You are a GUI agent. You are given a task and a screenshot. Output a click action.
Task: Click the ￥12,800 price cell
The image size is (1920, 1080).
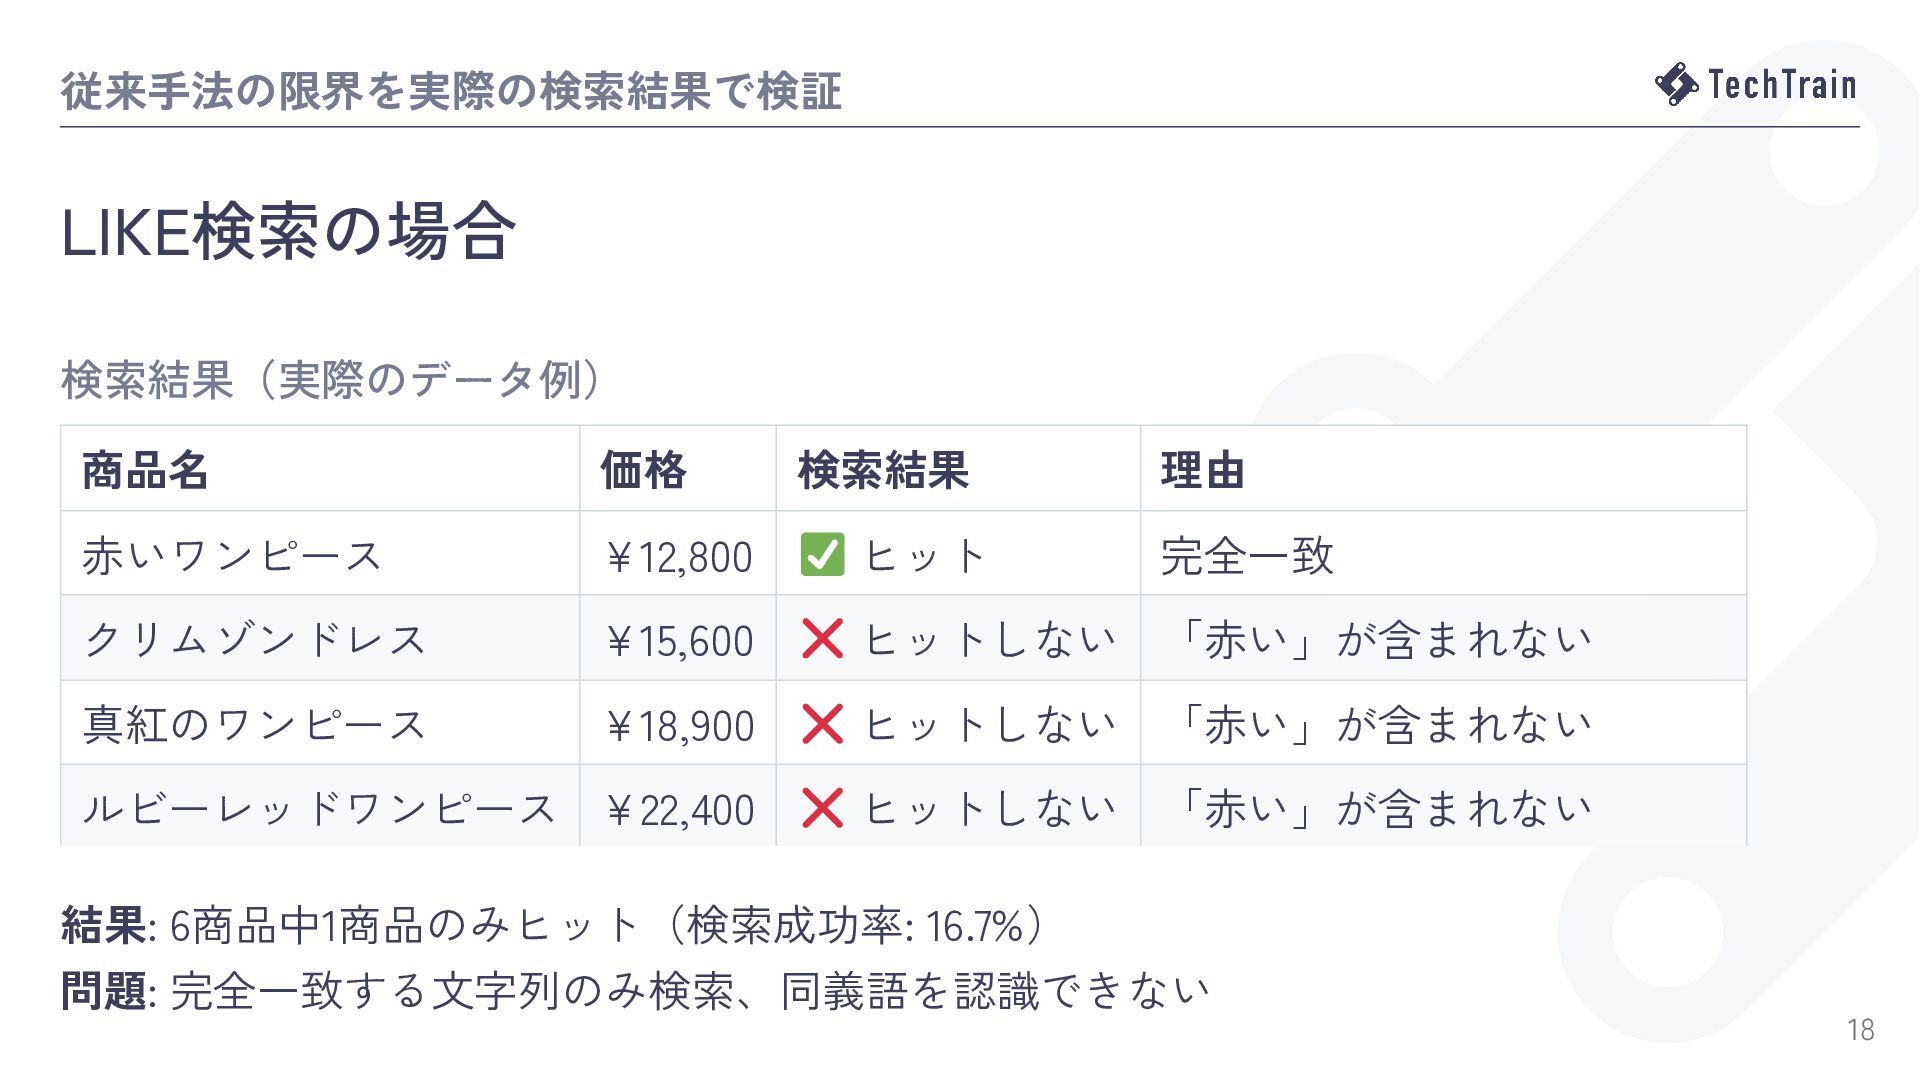(678, 554)
